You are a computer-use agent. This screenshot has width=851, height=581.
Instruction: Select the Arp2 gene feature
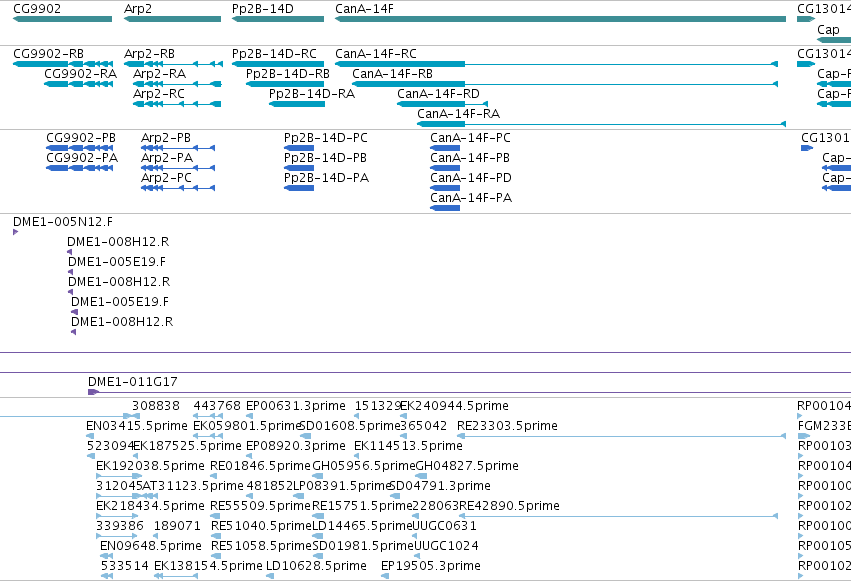point(173,19)
